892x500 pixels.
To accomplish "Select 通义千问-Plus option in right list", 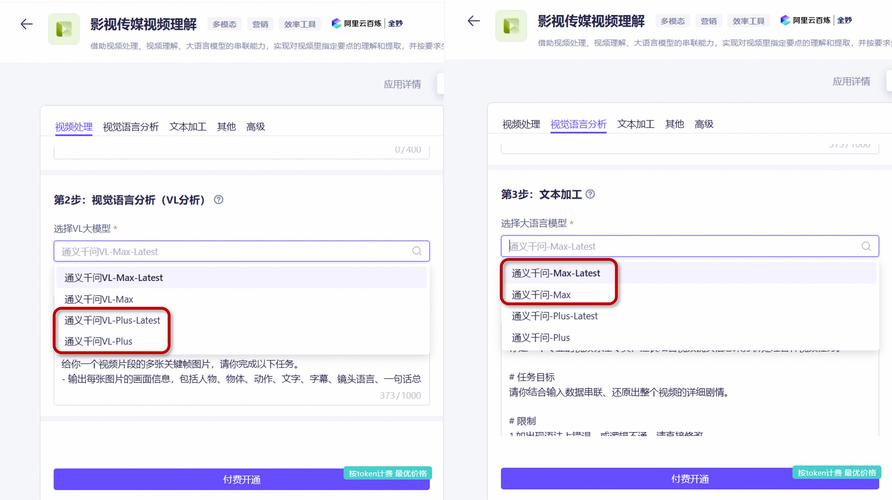I will [x=689, y=337].
